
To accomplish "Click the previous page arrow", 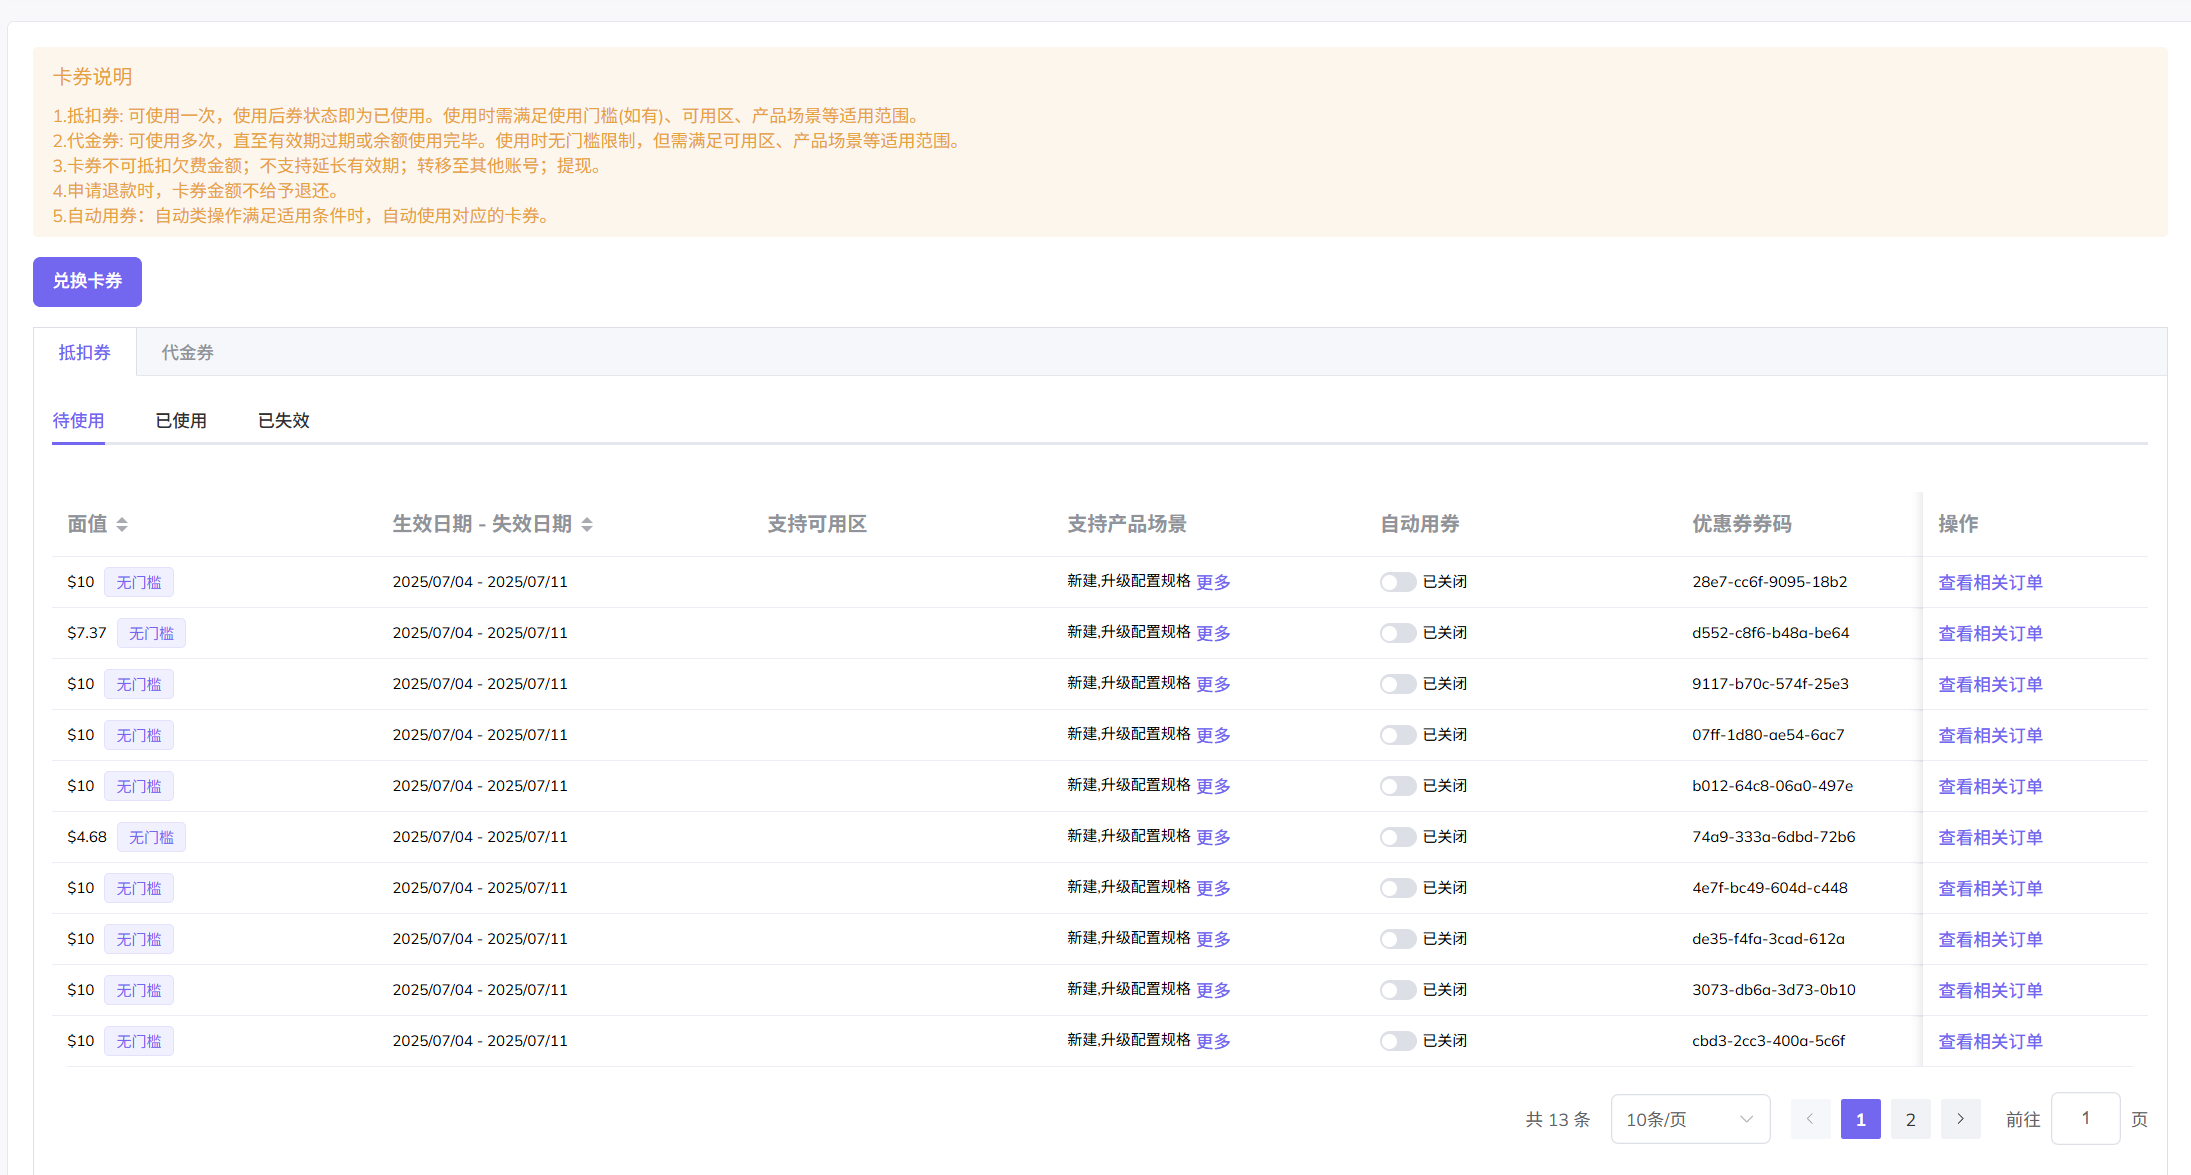I will [x=1810, y=1119].
